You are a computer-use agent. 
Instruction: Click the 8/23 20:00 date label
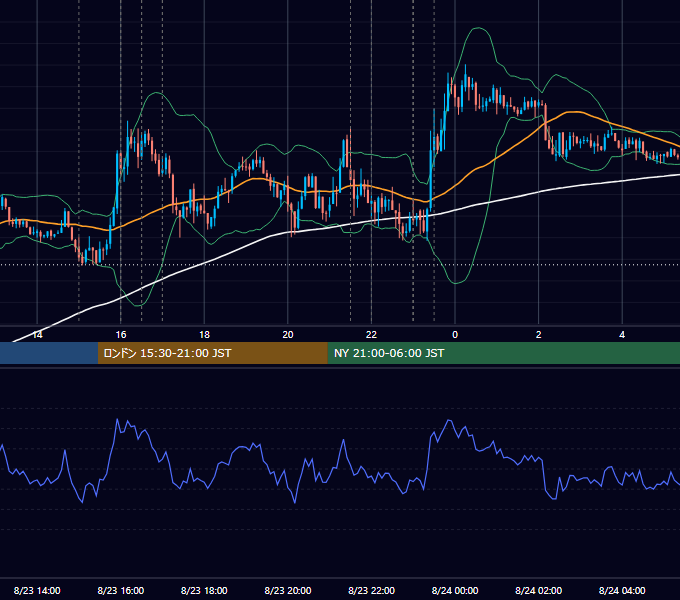click(x=288, y=590)
